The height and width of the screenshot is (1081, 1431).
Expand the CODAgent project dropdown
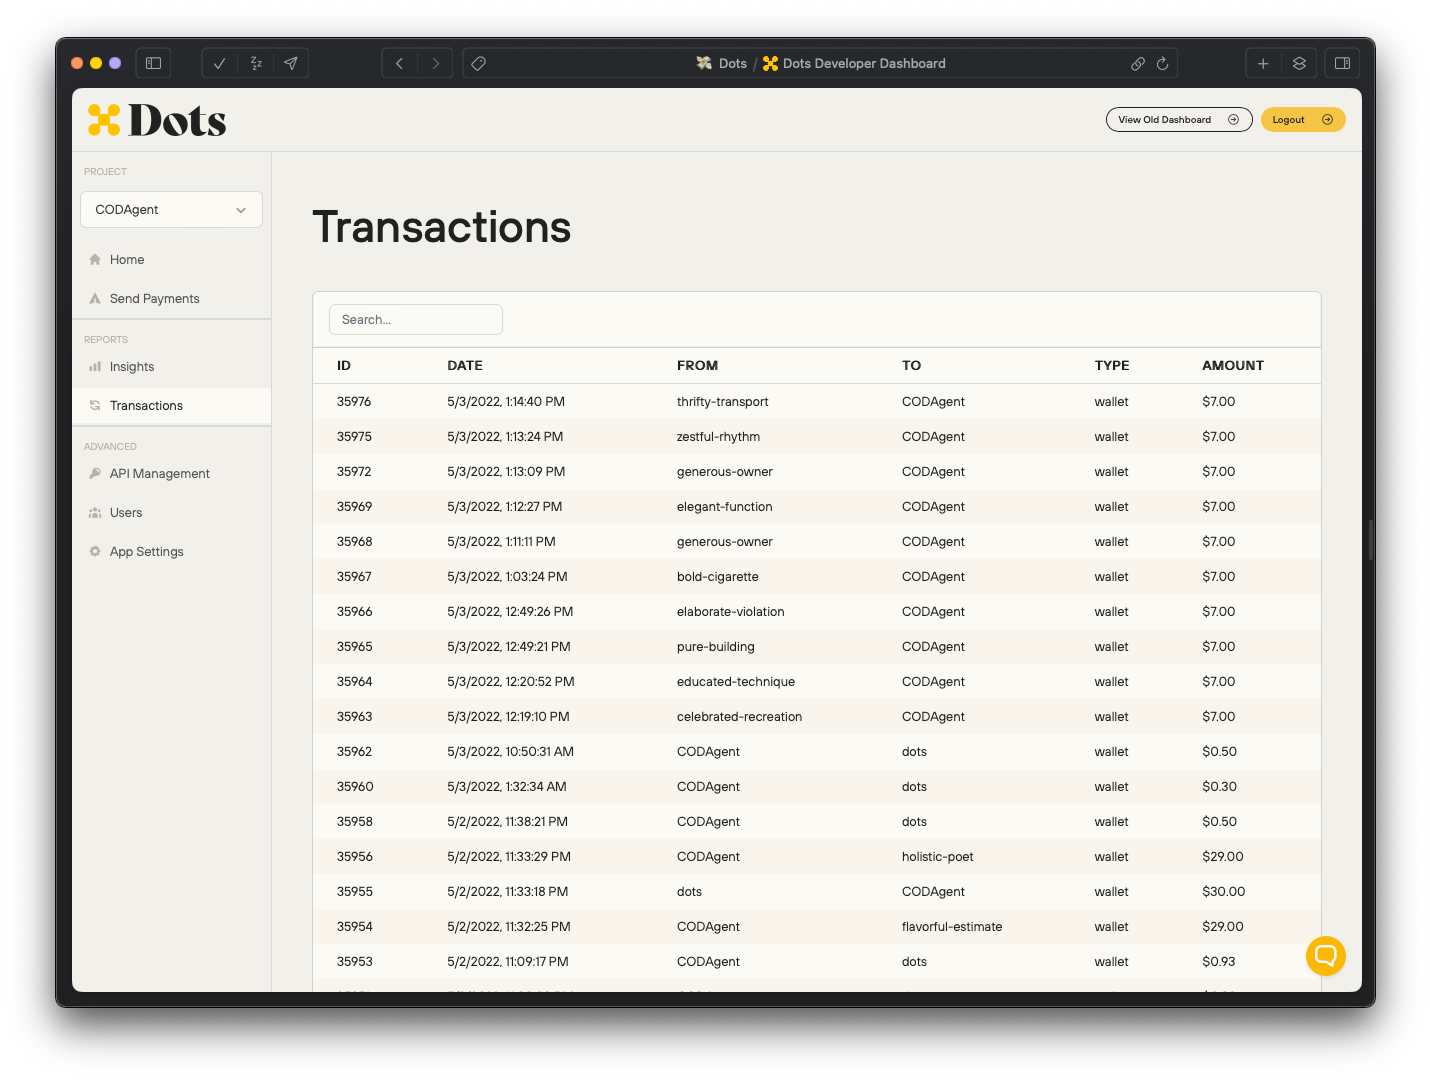(171, 209)
